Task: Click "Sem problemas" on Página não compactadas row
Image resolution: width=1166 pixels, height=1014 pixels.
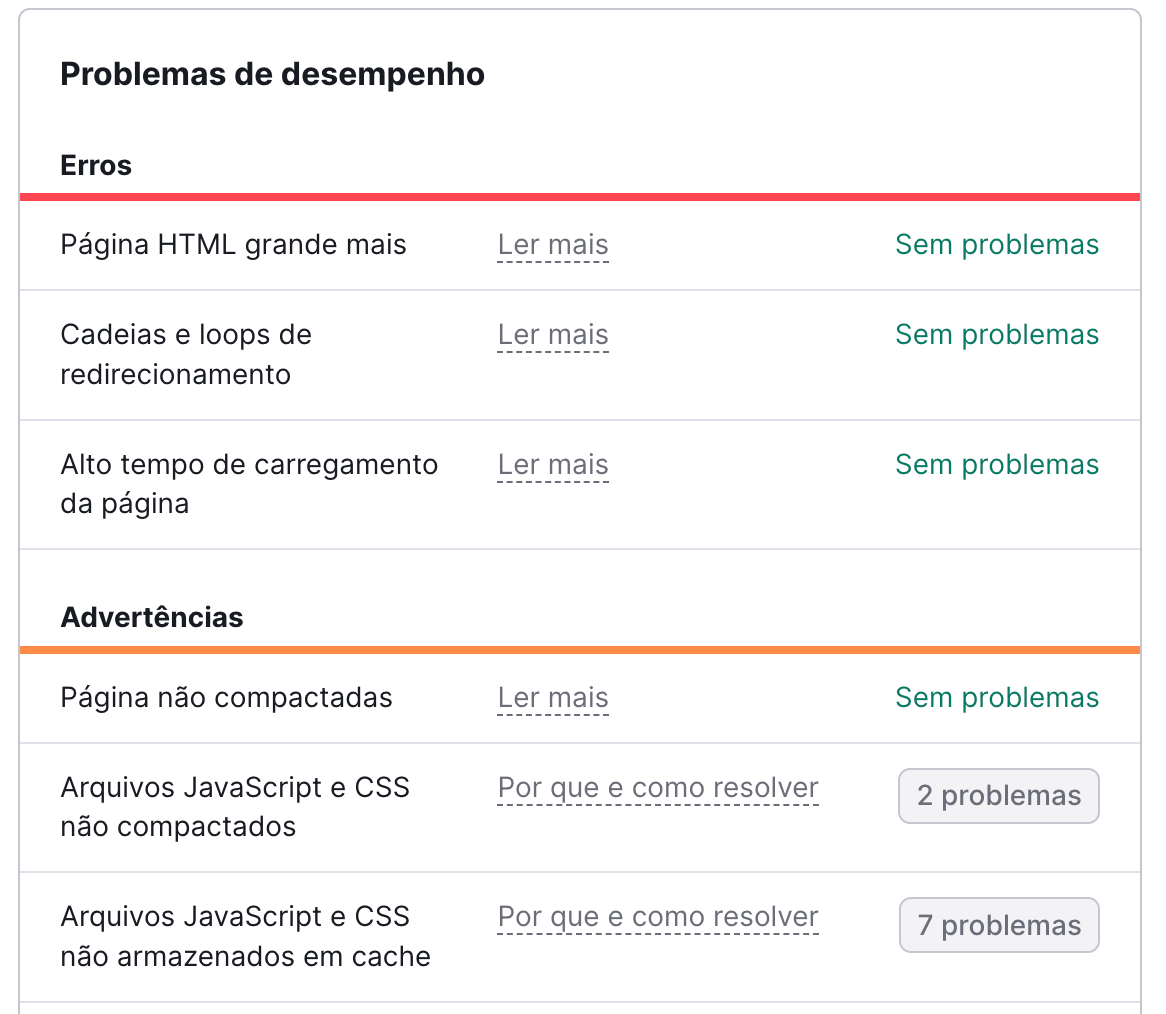Action: (996, 697)
